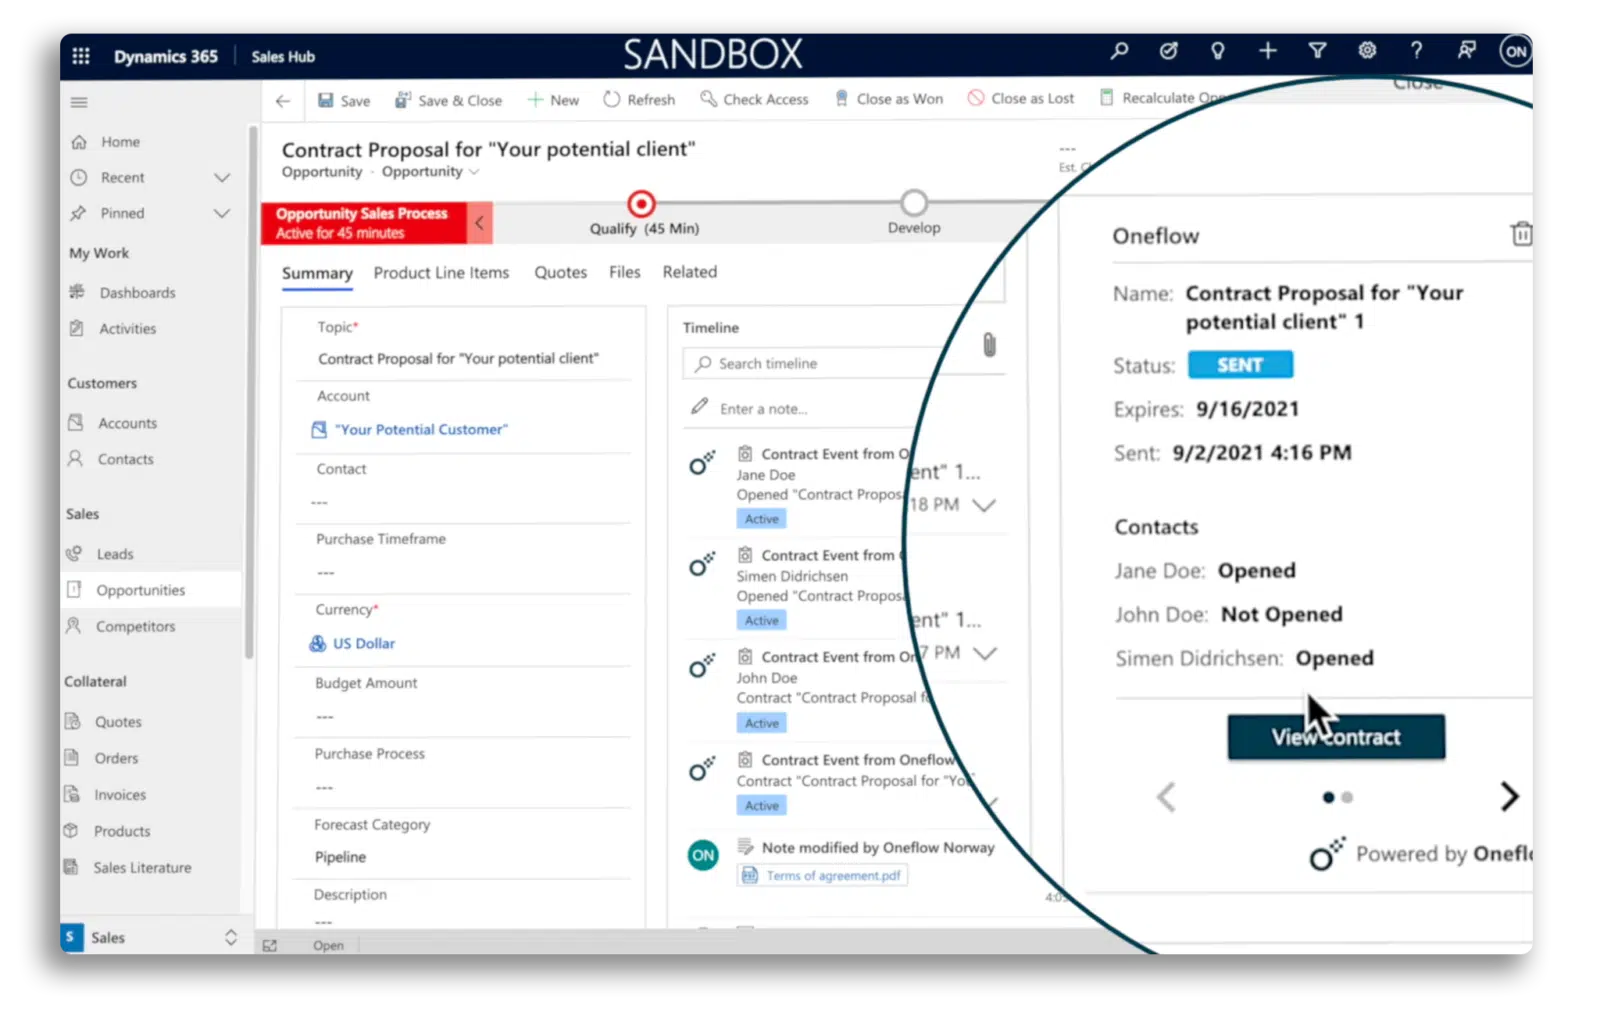Image resolution: width=1600 pixels, height=1016 pixels.
Task: Expand the Recent section in the sidebar
Action: pyautogui.click(x=222, y=177)
